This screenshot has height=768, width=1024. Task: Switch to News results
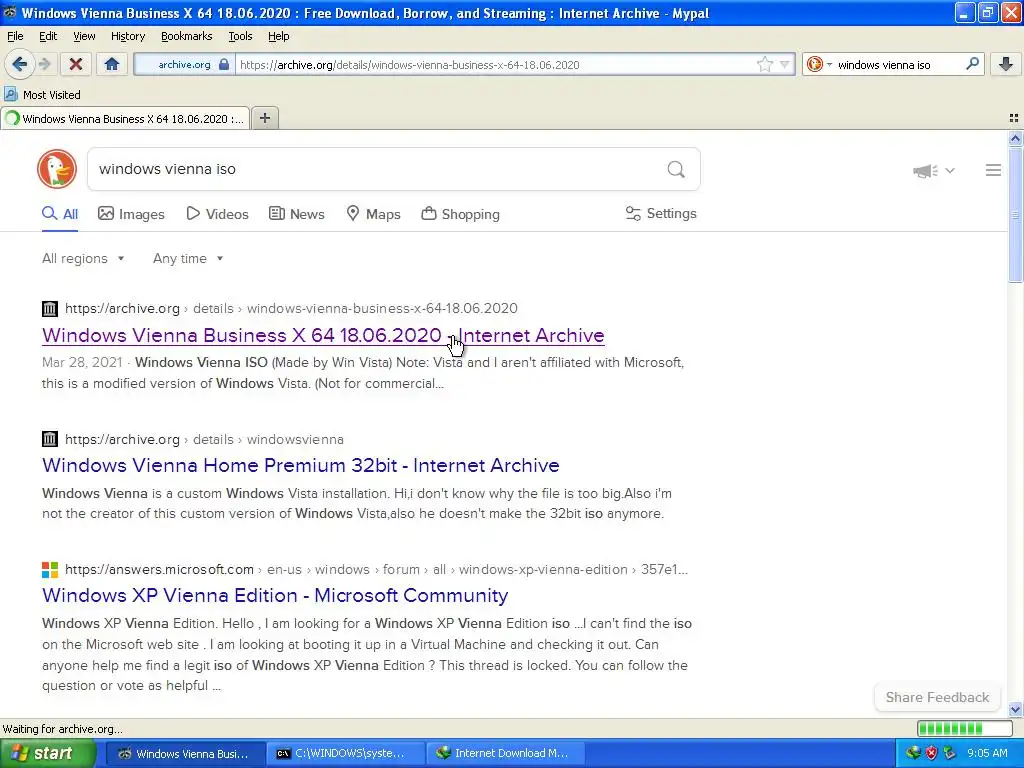[296, 214]
